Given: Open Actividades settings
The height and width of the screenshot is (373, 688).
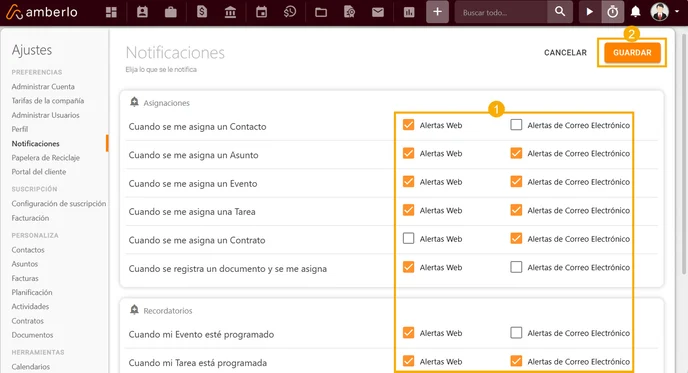Looking at the screenshot, I should point(30,306).
